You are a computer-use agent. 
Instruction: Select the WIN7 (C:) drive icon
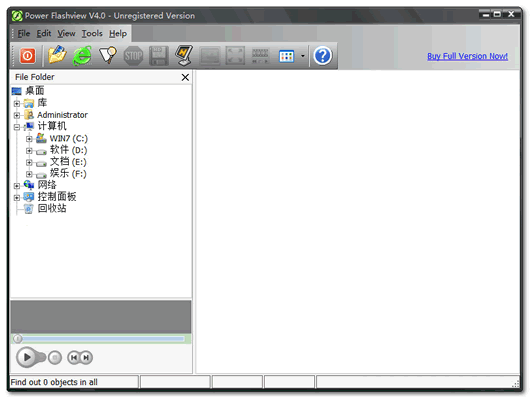click(x=41, y=138)
